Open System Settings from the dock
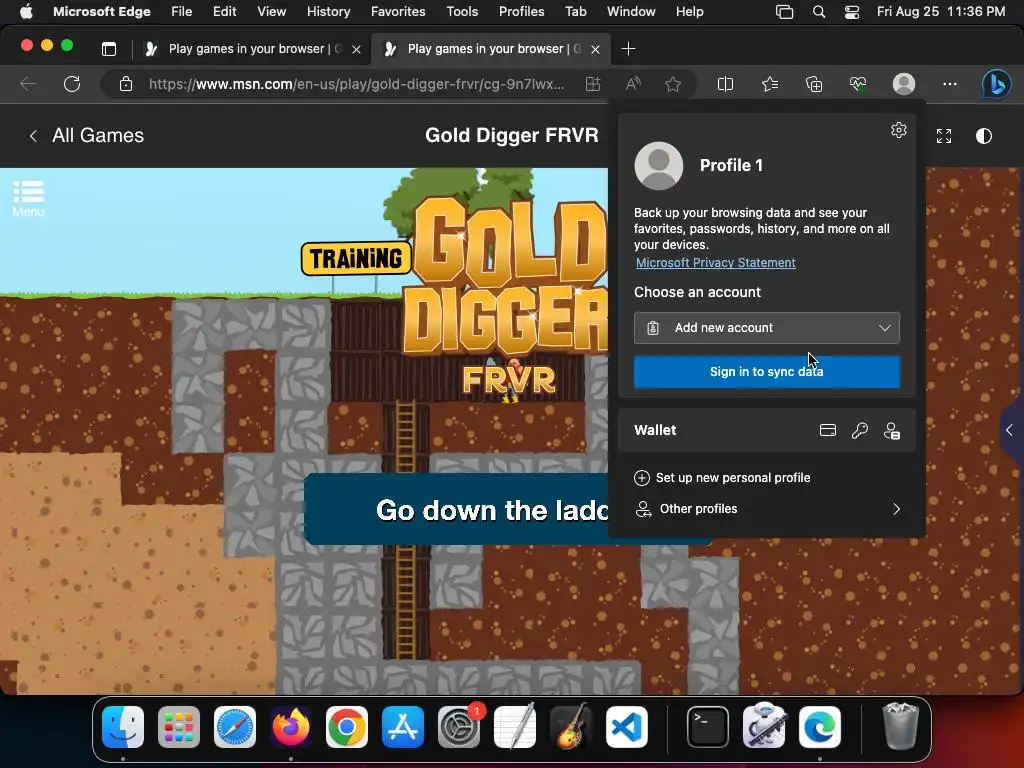This screenshot has height=768, width=1024. tap(459, 727)
